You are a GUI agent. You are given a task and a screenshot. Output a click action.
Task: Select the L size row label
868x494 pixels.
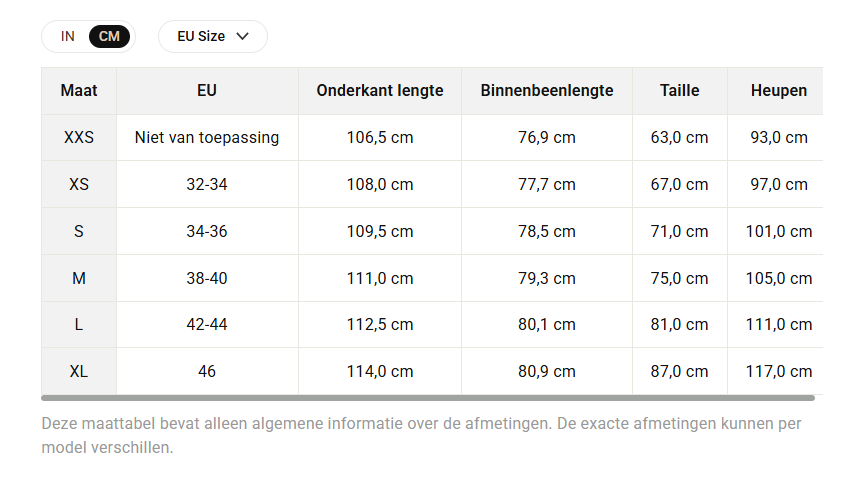[79, 325]
